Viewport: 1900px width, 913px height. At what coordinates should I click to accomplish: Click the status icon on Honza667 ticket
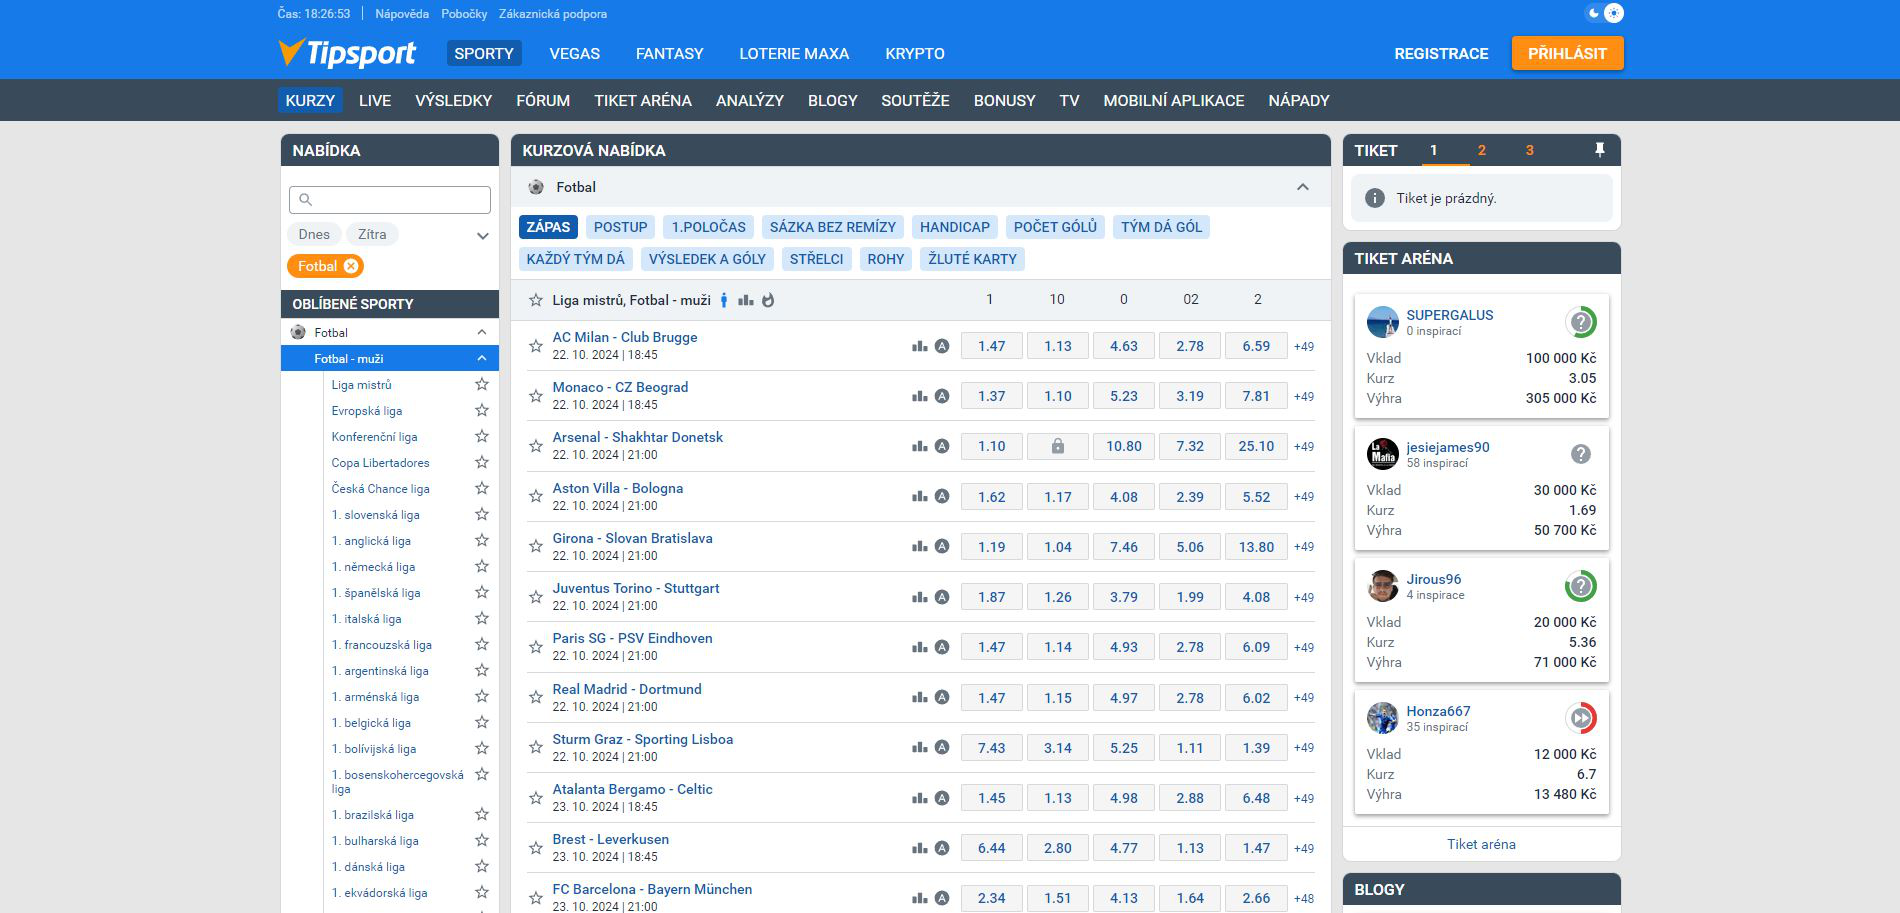pyautogui.click(x=1581, y=718)
